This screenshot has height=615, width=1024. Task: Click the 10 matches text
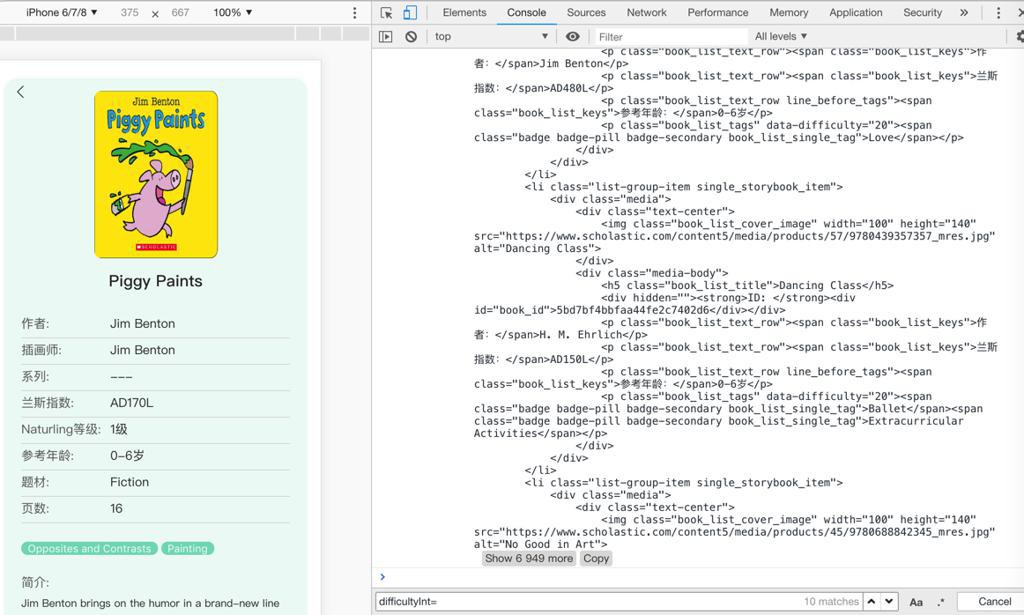click(831, 601)
